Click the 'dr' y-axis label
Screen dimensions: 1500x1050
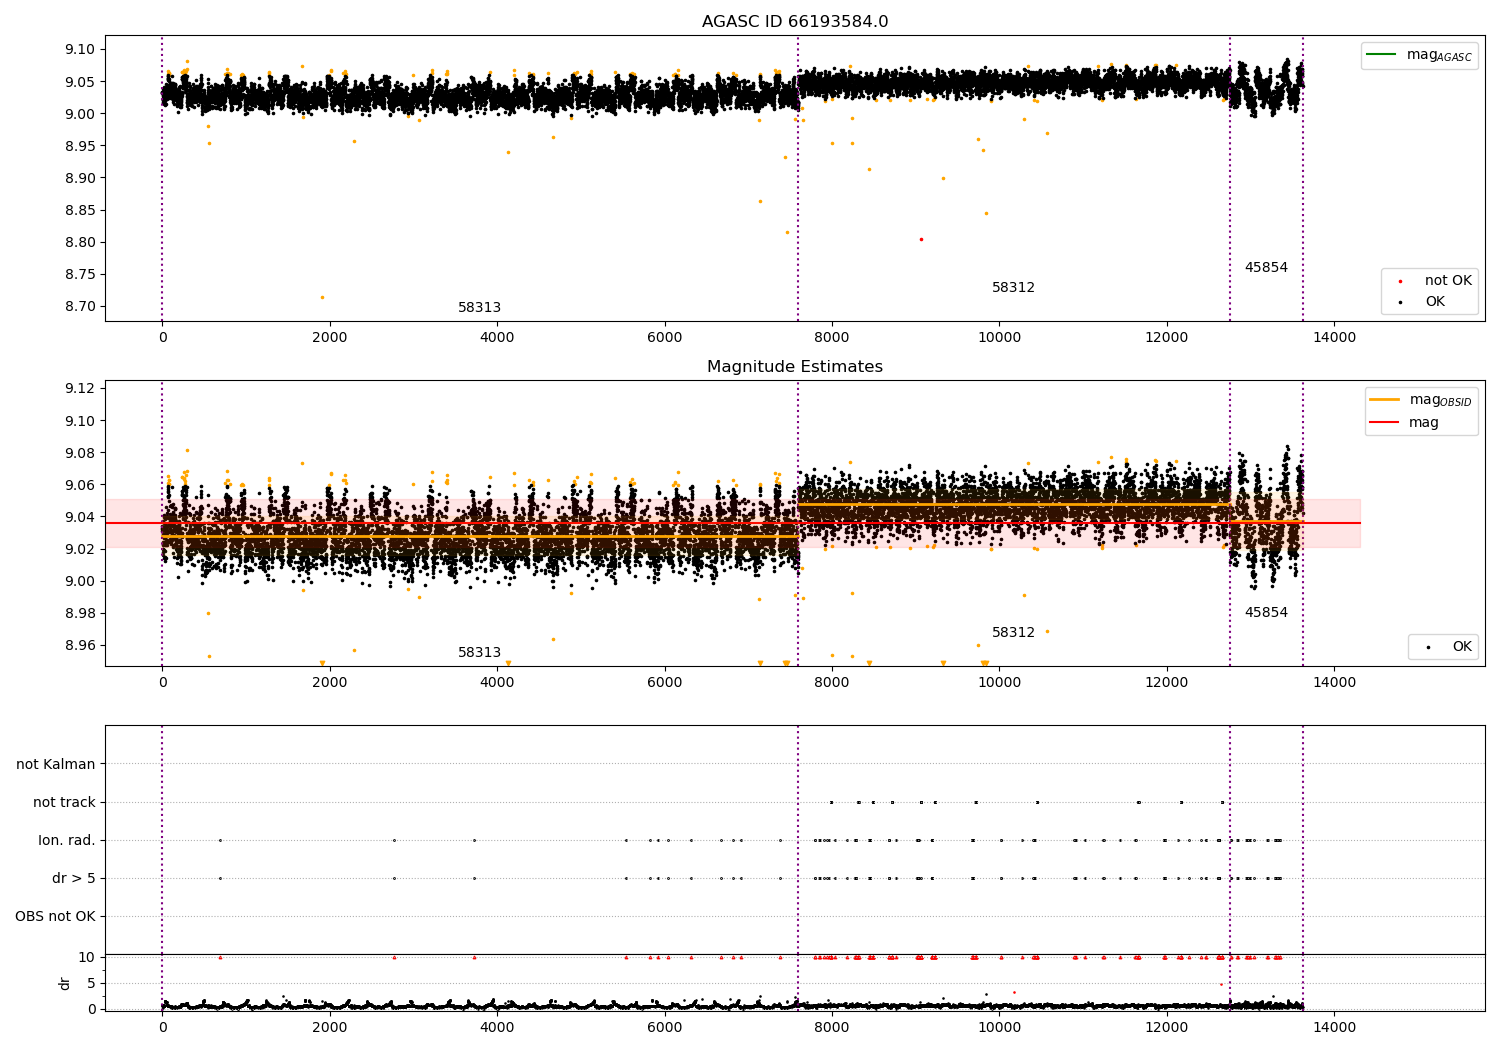click(65, 984)
